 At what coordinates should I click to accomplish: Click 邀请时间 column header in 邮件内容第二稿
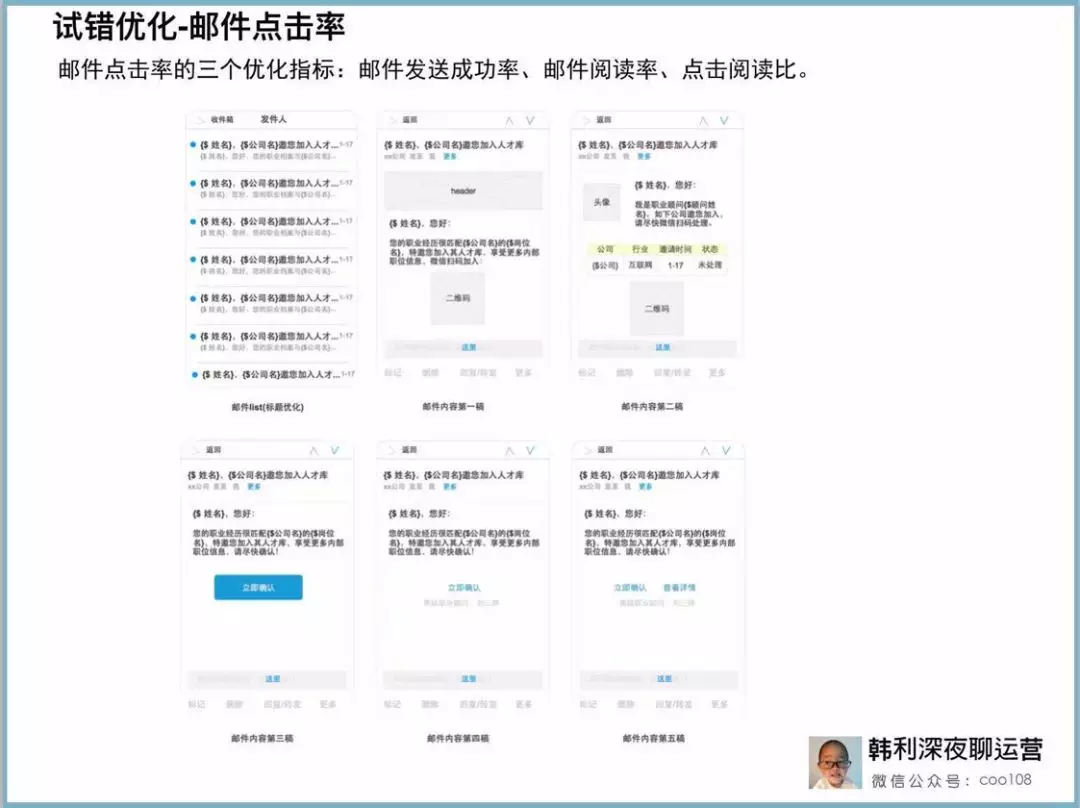pyautogui.click(x=675, y=249)
